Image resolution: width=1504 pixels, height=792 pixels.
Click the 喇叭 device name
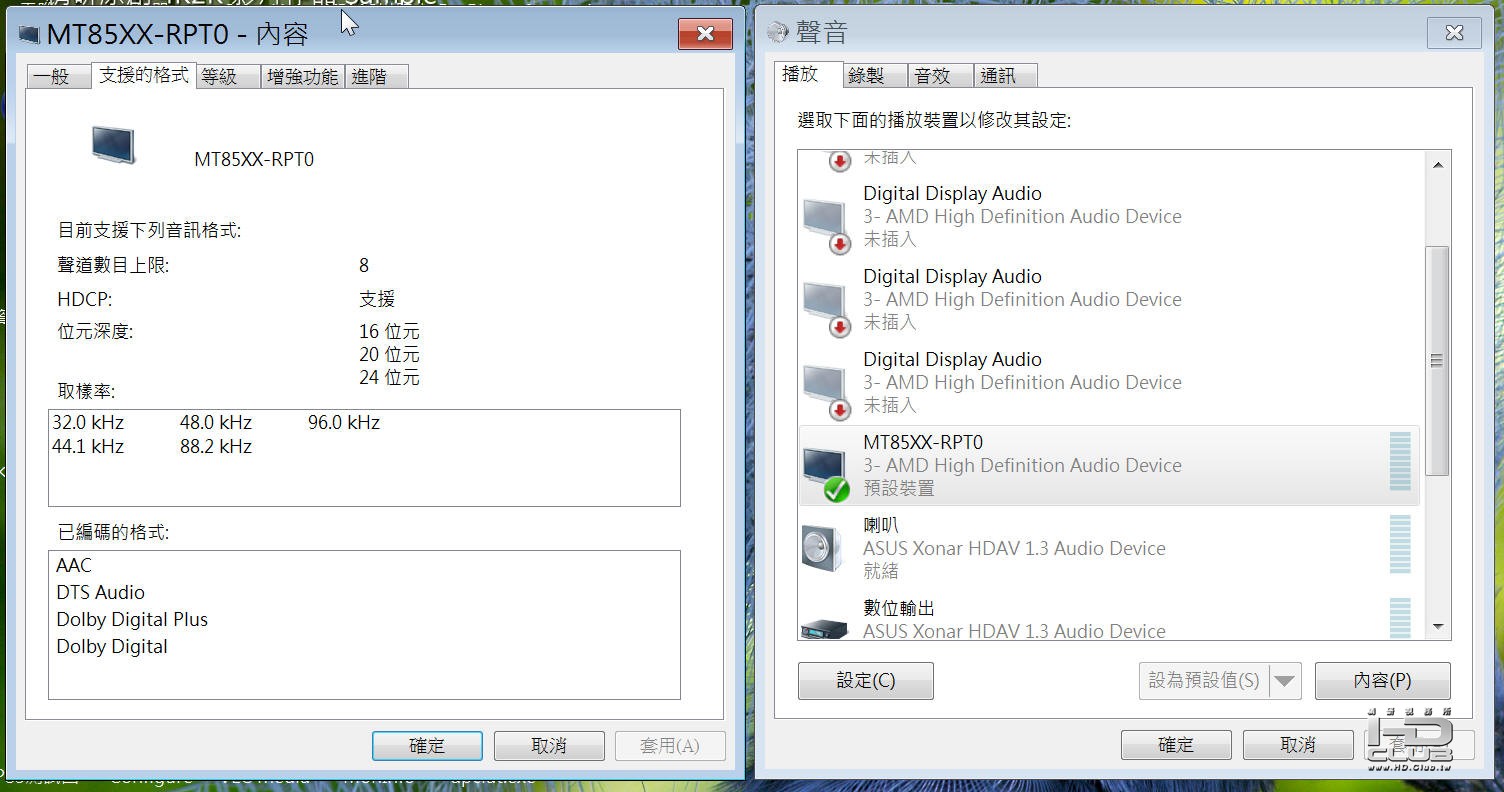pyautogui.click(x=881, y=525)
